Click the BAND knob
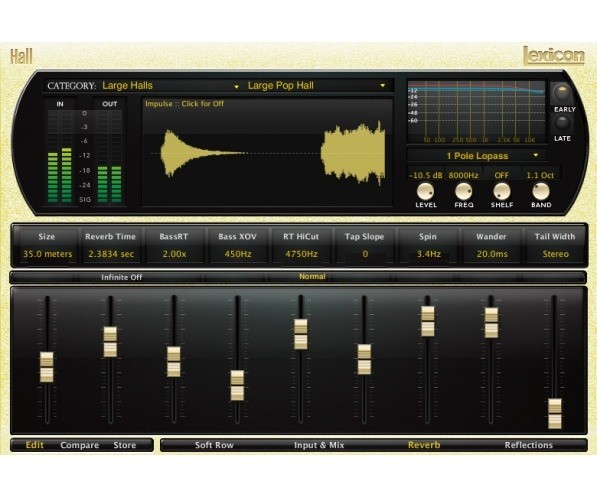This screenshot has height=497, width=597. pyautogui.click(x=540, y=191)
